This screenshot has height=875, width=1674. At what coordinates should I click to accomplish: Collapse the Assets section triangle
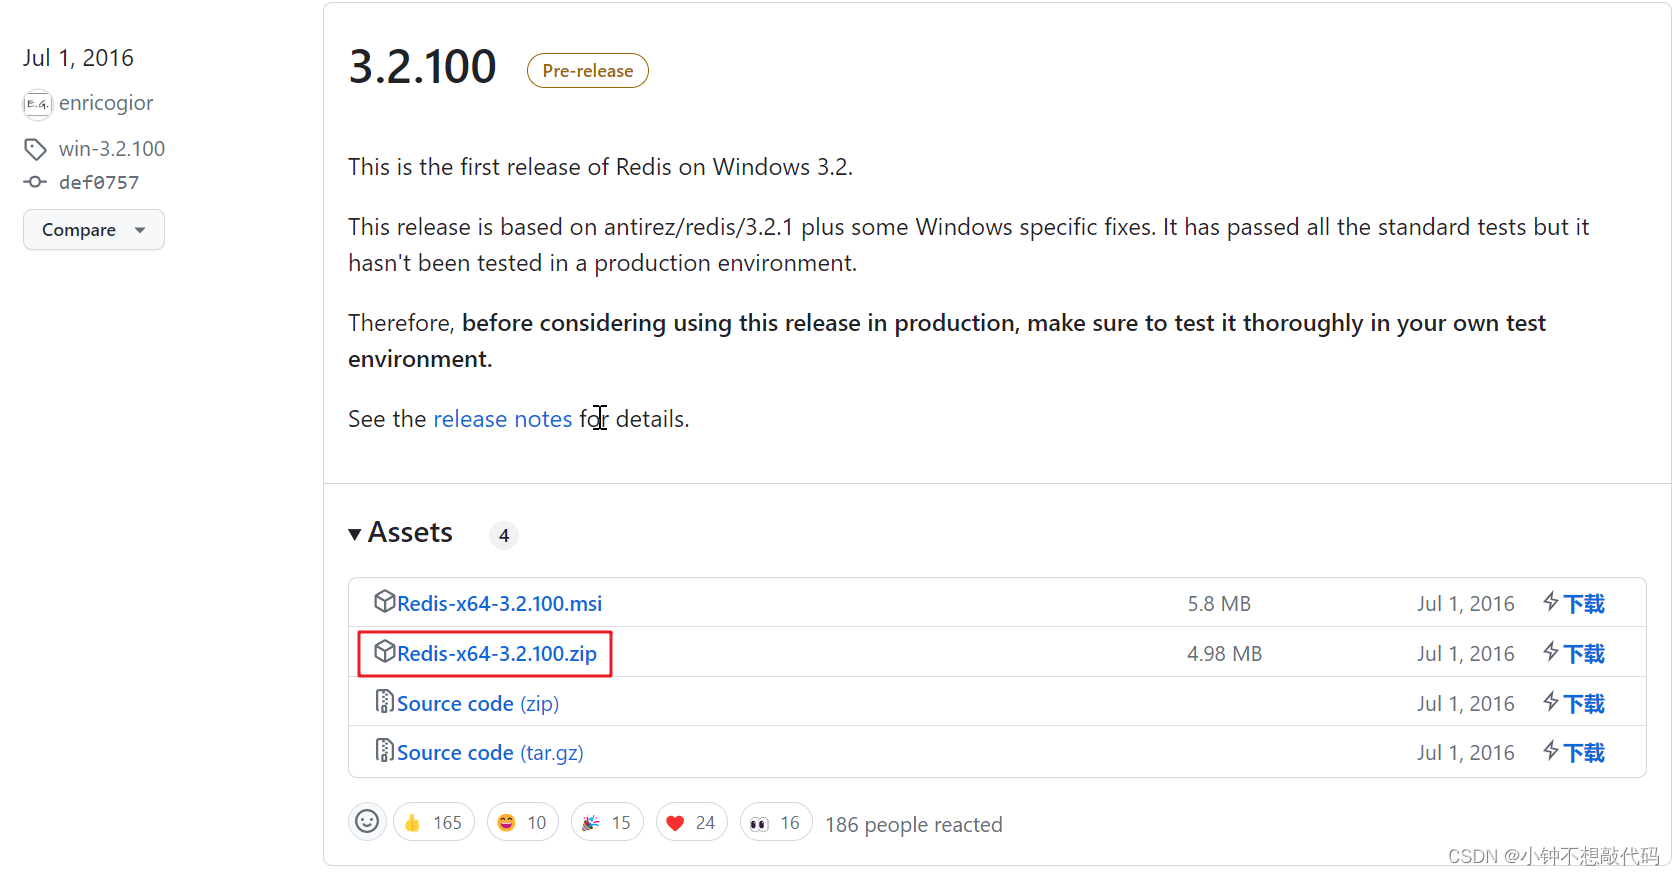[x=355, y=534]
